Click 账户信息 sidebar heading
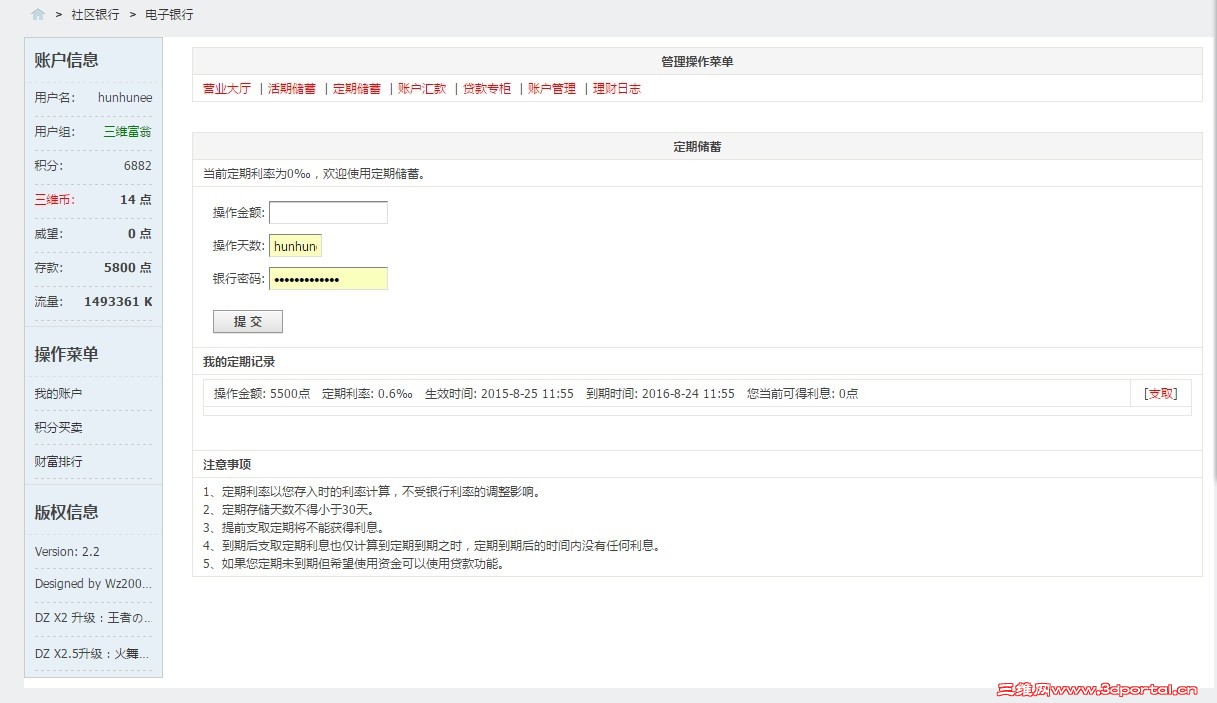 (x=67, y=60)
